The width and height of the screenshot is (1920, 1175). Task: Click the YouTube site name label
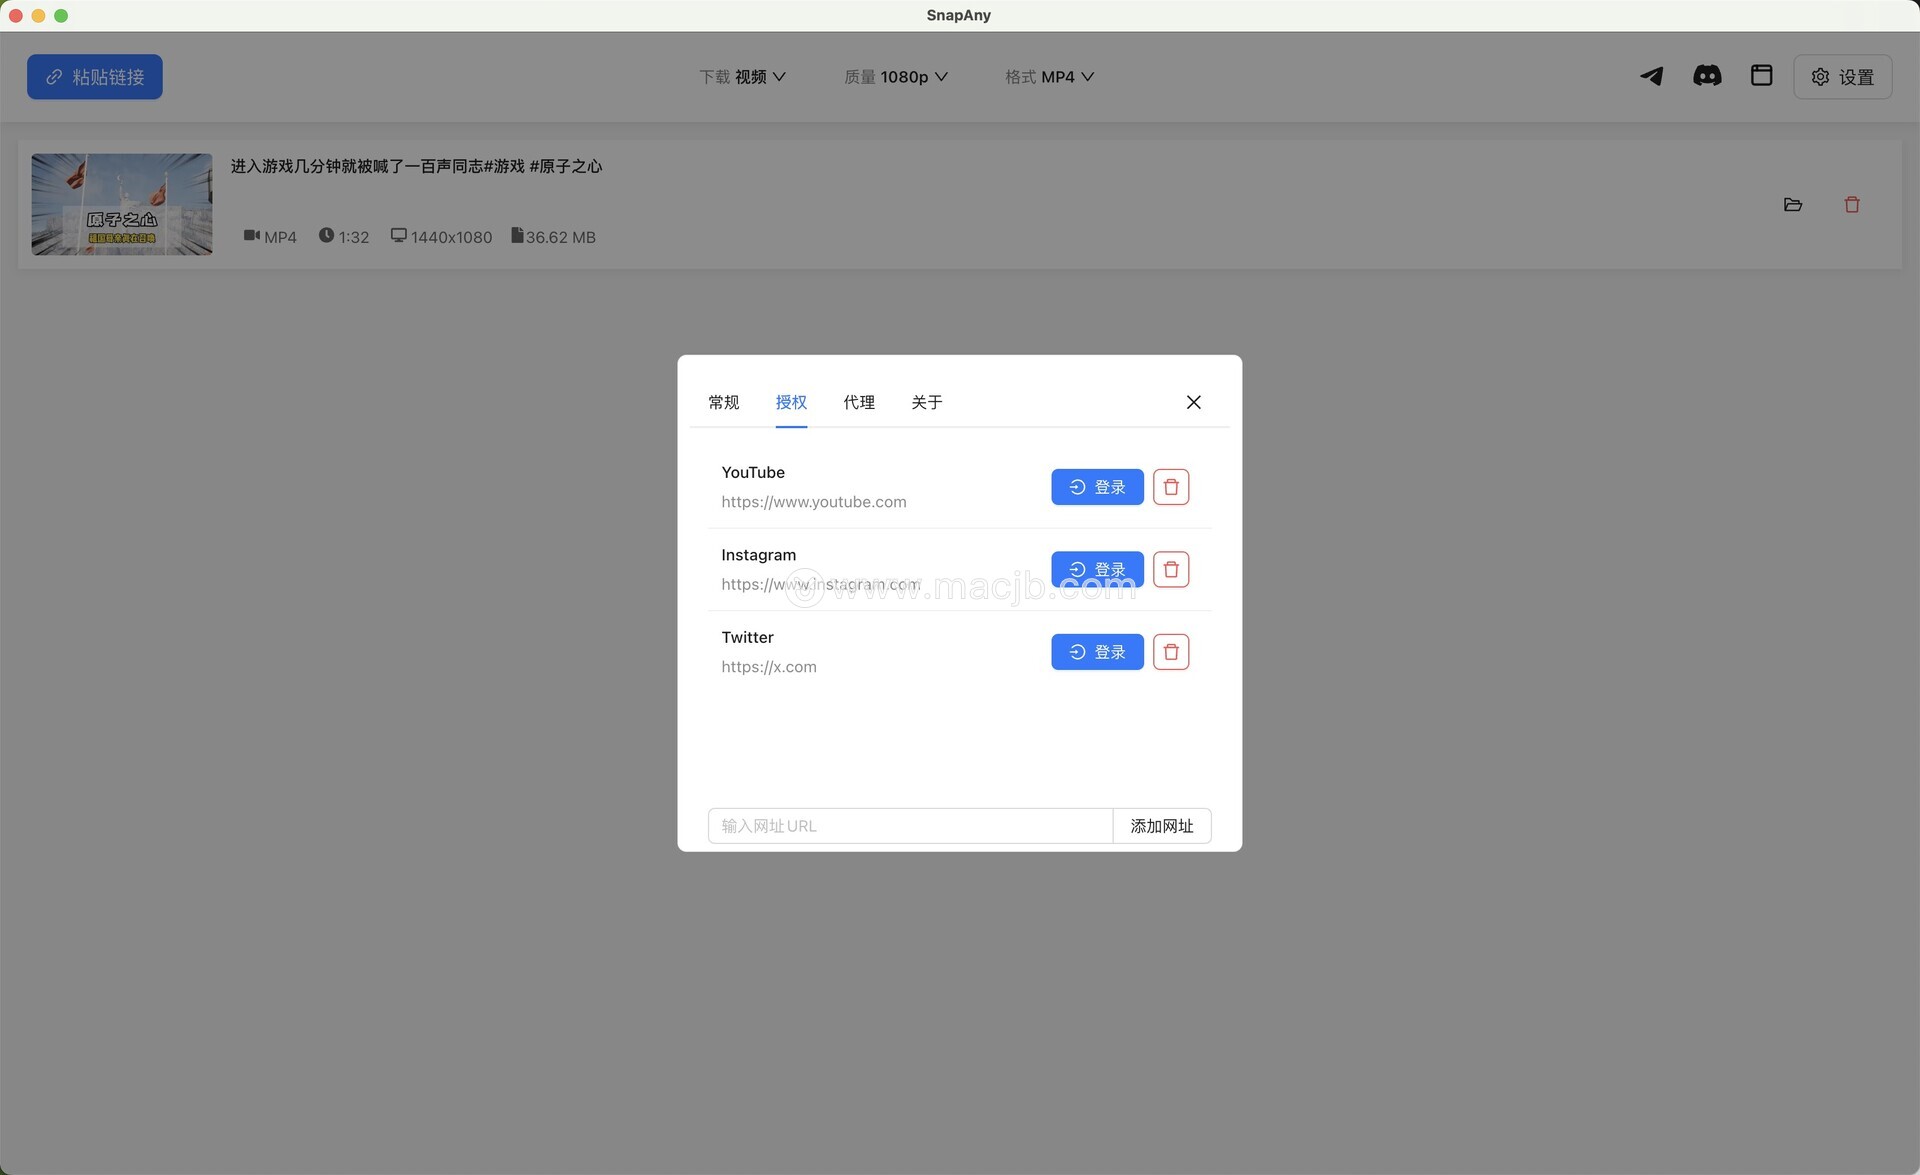point(753,472)
